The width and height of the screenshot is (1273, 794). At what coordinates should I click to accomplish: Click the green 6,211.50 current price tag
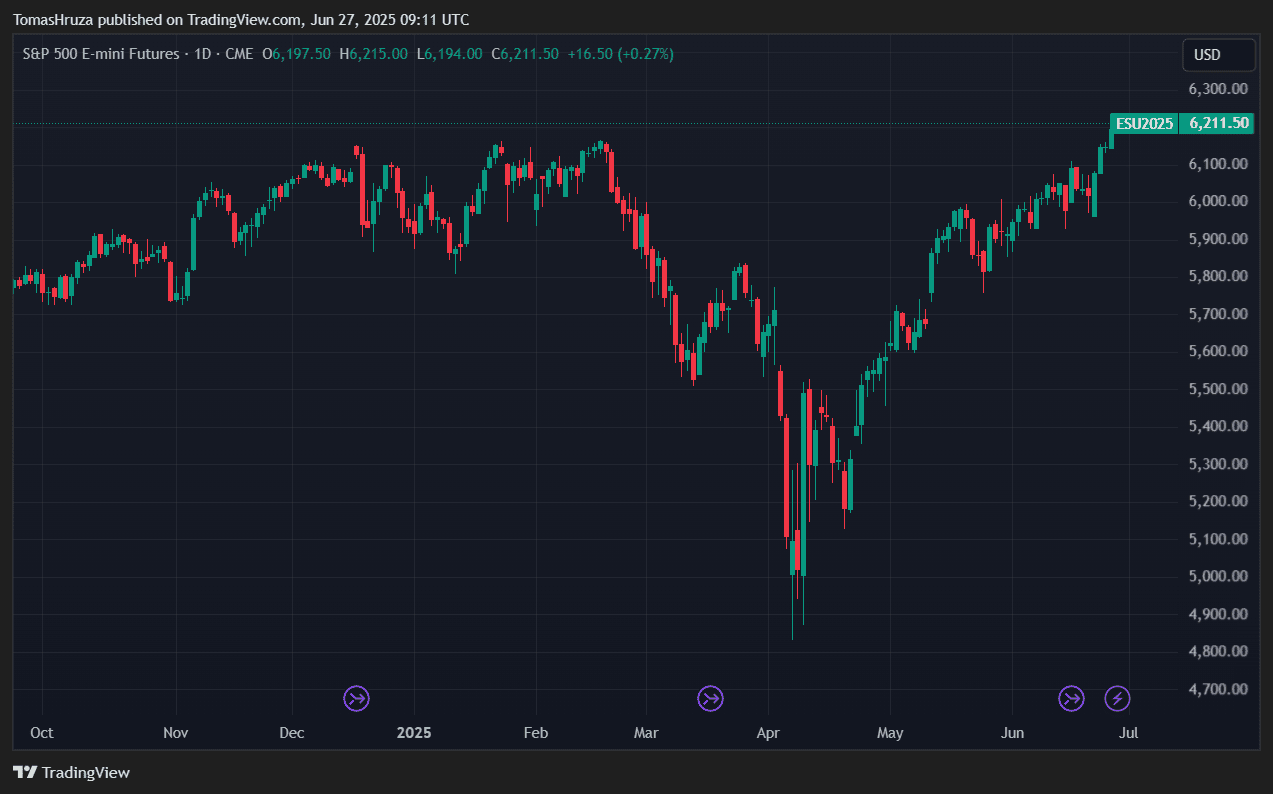(x=1217, y=124)
